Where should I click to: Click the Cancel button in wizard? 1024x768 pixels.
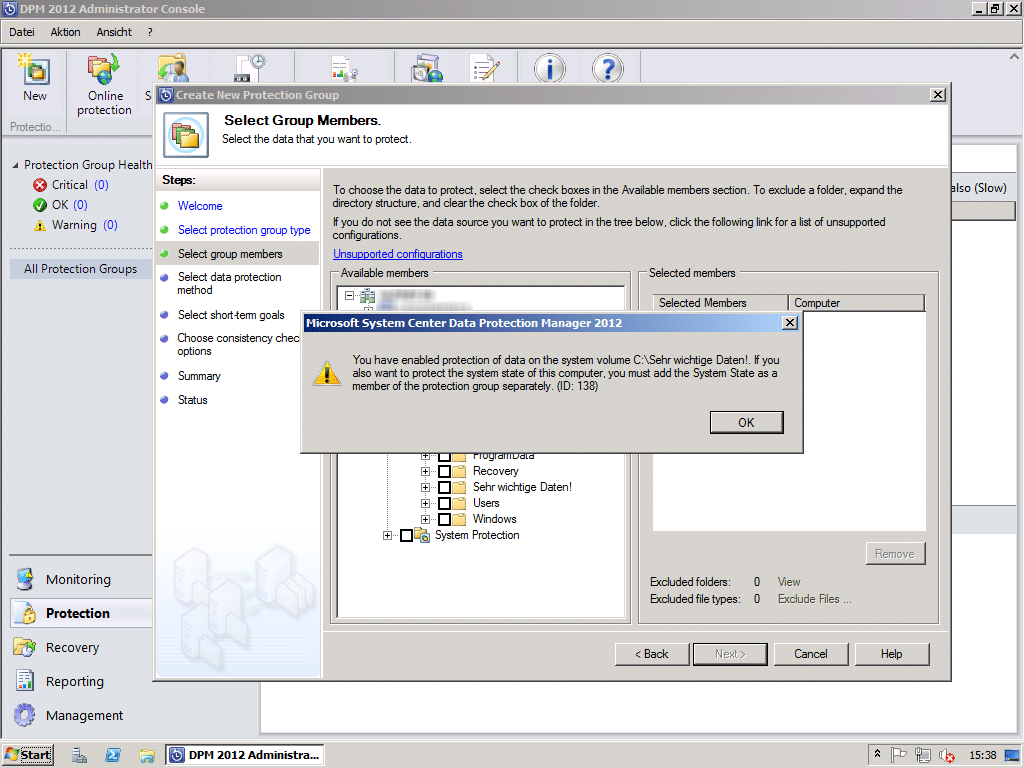[810, 654]
